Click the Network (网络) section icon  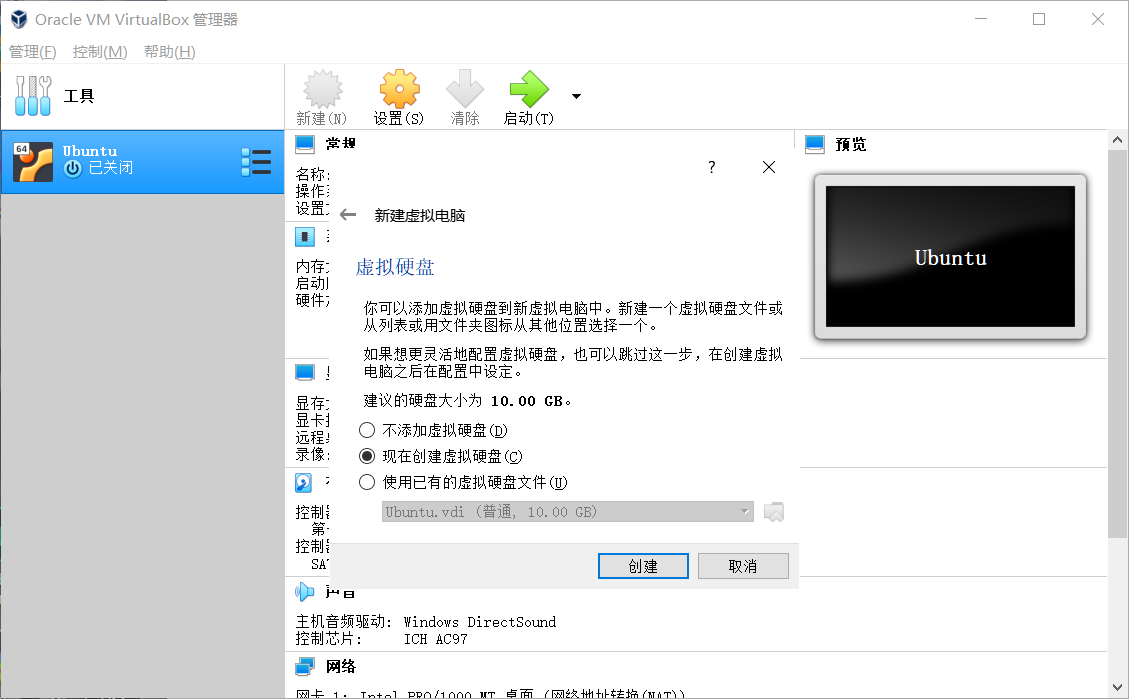305,667
